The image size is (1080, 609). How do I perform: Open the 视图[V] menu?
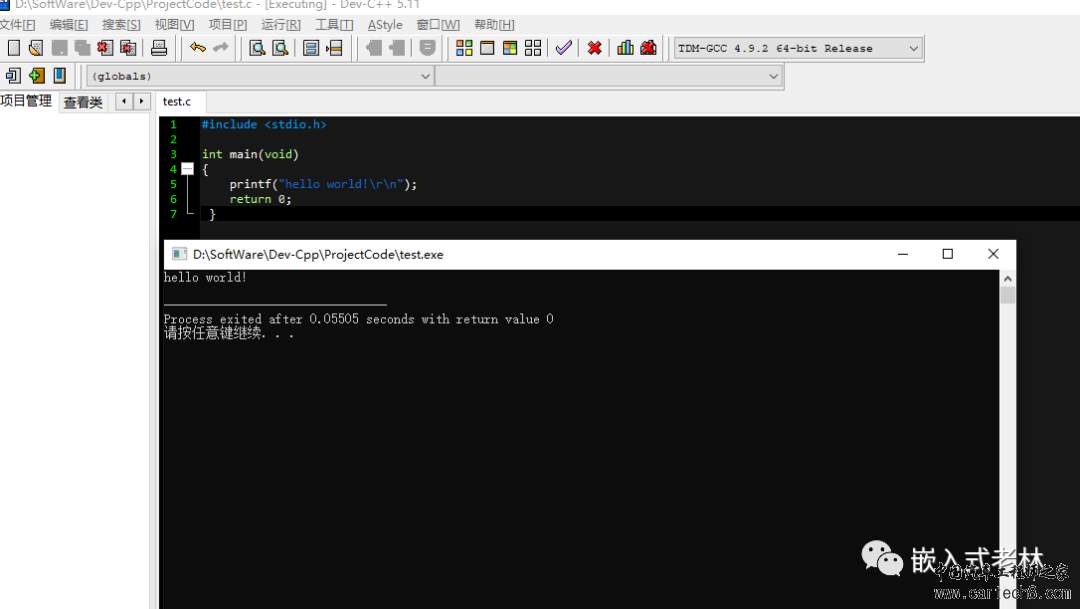[x=174, y=25]
